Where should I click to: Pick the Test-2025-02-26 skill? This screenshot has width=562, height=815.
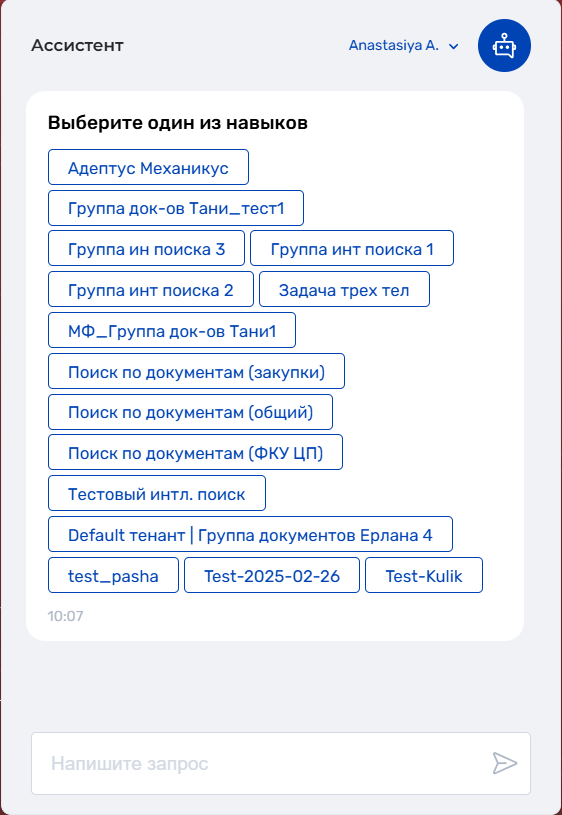(x=272, y=575)
